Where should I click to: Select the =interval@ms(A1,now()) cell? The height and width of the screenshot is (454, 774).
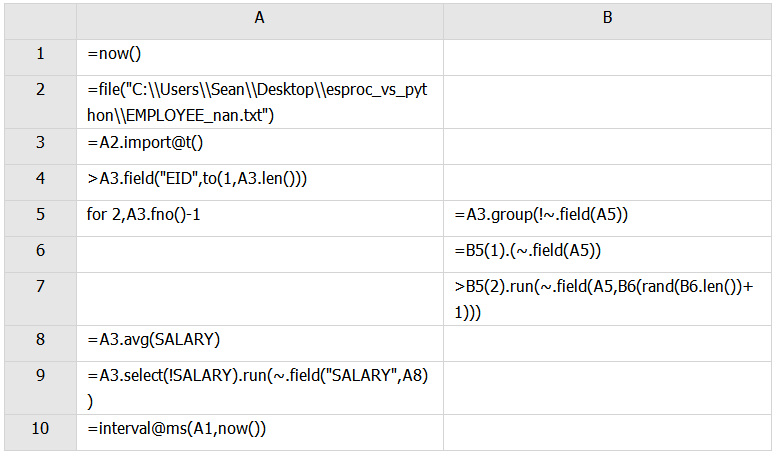260,432
